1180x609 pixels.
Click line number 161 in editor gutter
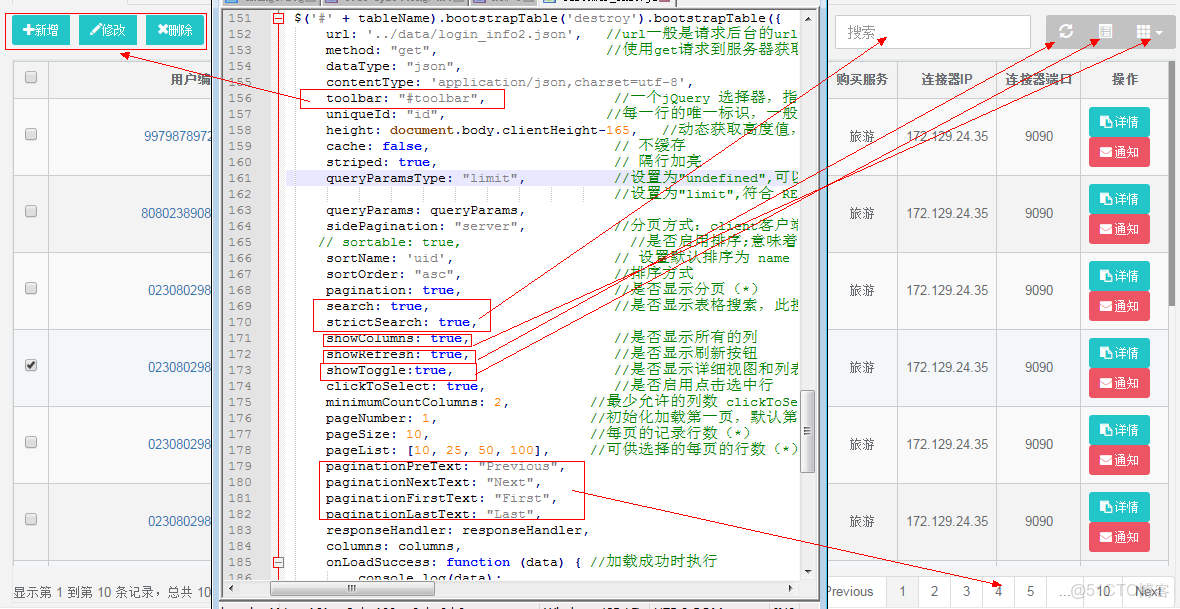click(x=239, y=178)
